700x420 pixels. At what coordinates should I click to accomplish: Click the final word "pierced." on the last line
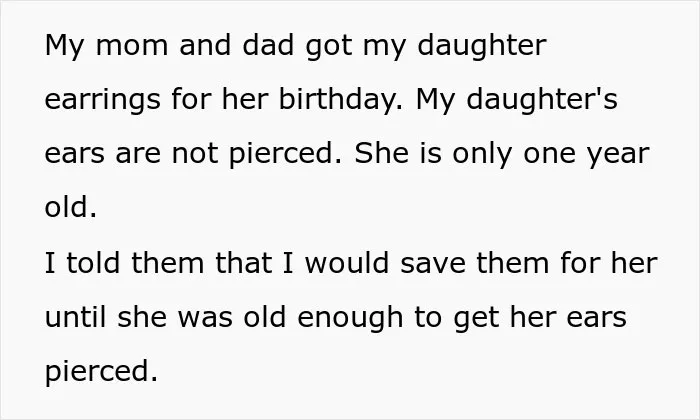(x=101, y=372)
